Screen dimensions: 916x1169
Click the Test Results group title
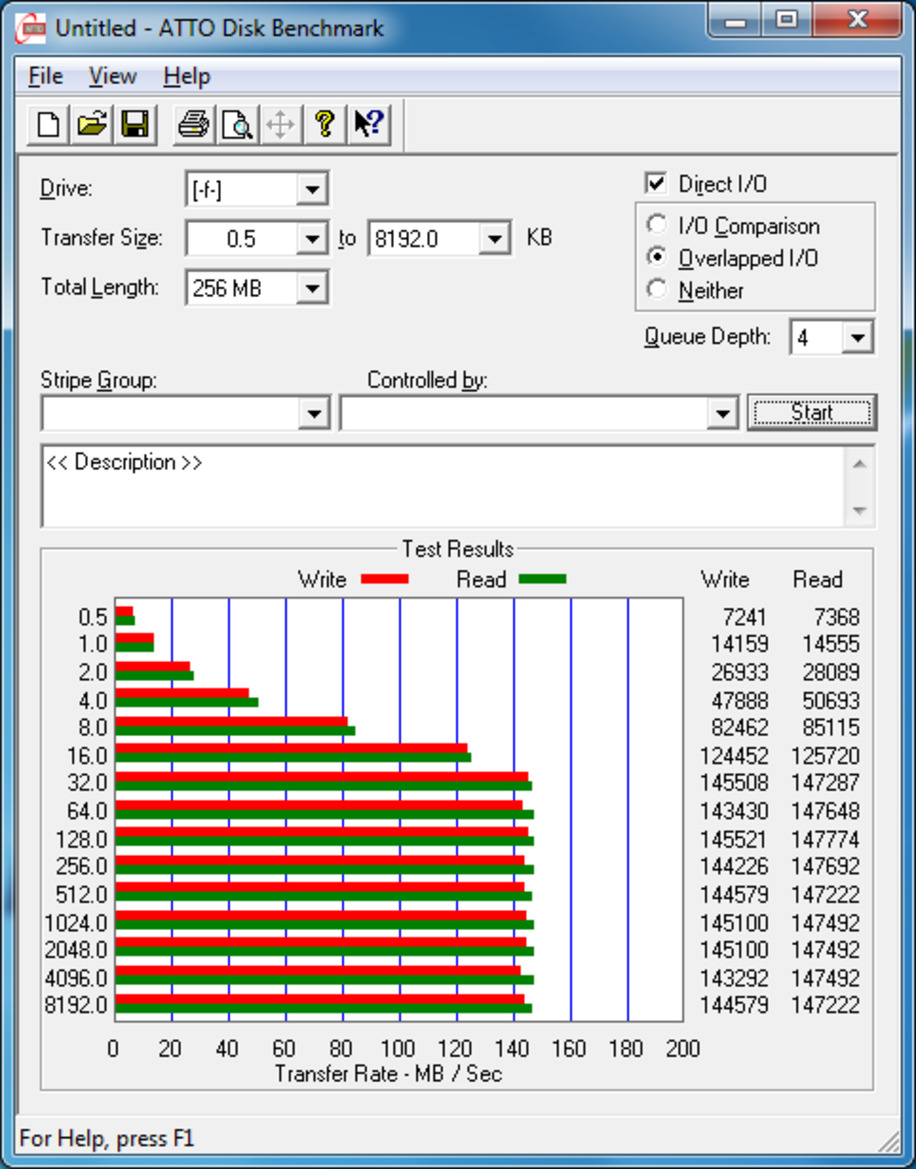tap(458, 549)
